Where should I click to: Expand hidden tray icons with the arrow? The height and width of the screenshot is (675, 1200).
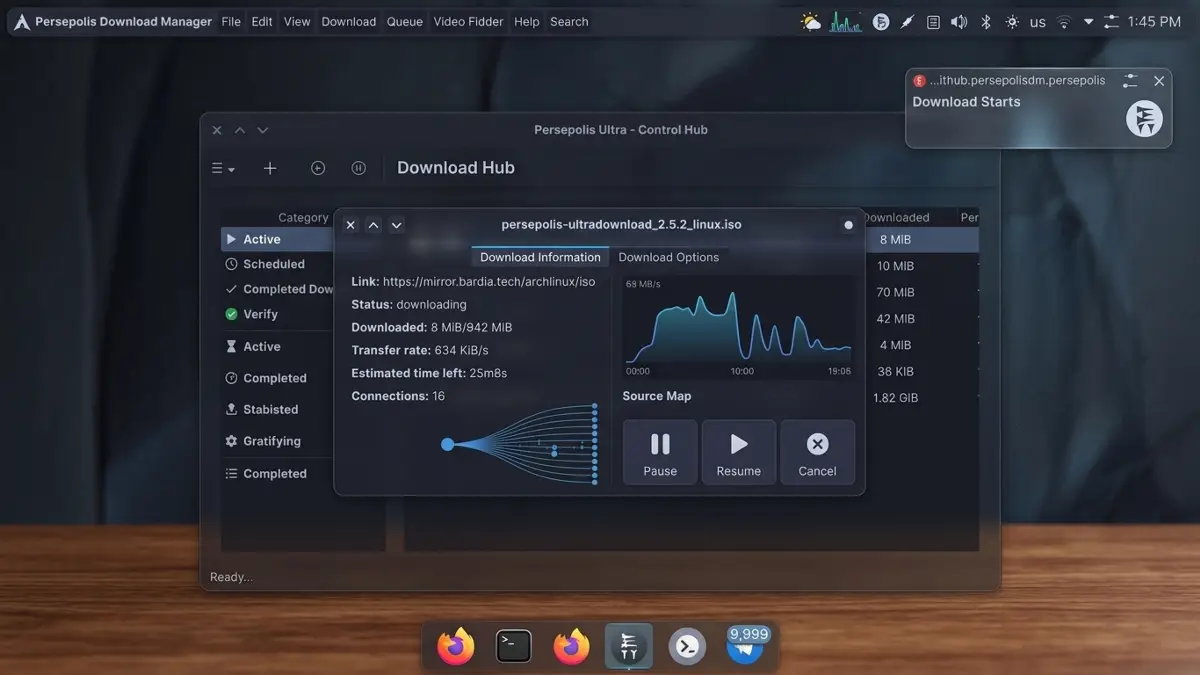1089,21
